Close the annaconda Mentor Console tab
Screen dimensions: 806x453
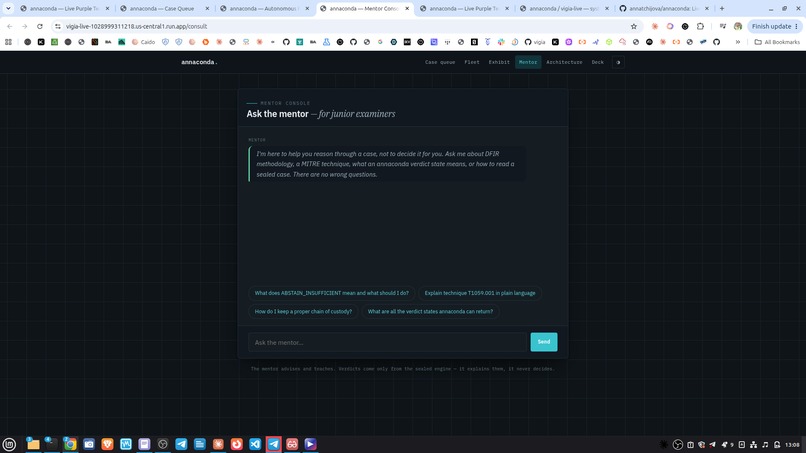coord(407,9)
